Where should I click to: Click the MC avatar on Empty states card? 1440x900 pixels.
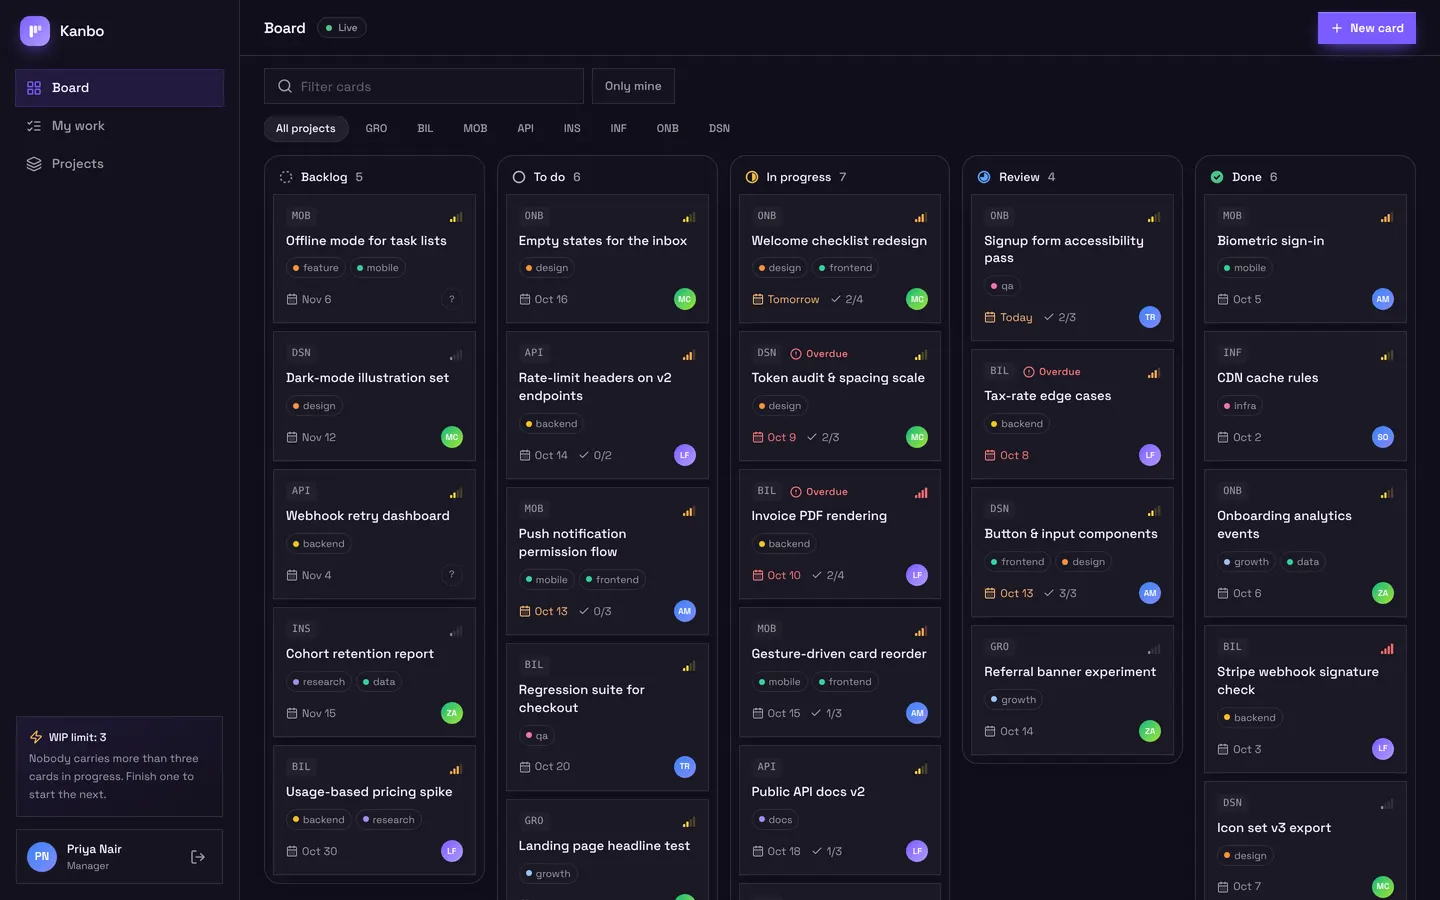tap(685, 299)
